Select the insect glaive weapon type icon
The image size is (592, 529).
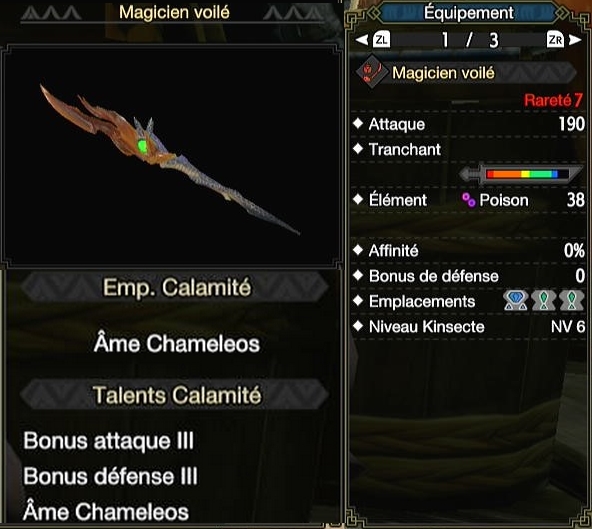click(372, 72)
